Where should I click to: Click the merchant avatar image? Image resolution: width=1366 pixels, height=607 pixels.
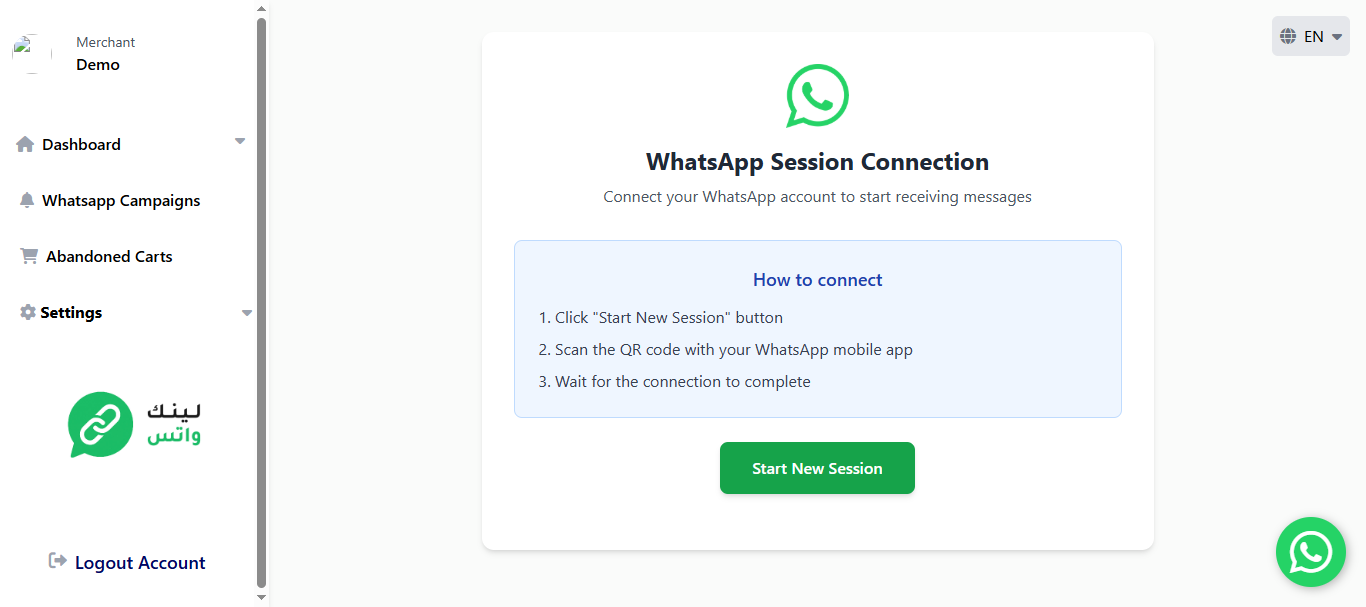pyautogui.click(x=32, y=53)
